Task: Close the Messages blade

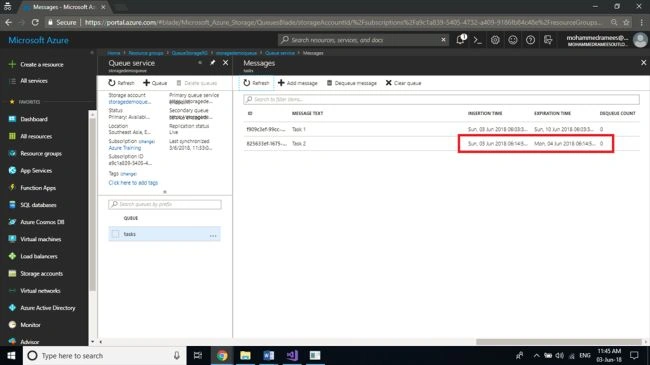Action: pyautogui.click(x=643, y=63)
